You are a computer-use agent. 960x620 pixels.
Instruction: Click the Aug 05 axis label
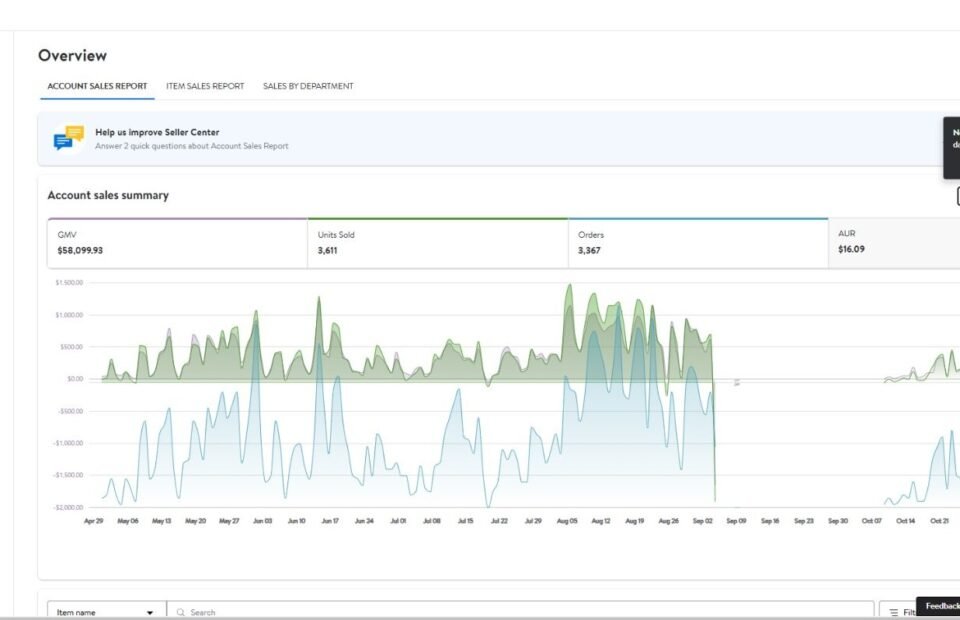pyautogui.click(x=567, y=521)
